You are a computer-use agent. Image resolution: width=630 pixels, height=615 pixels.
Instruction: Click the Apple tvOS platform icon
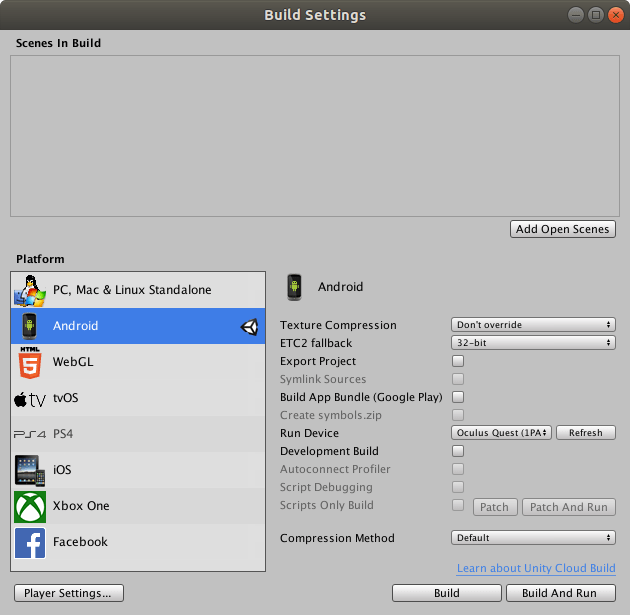click(x=29, y=399)
